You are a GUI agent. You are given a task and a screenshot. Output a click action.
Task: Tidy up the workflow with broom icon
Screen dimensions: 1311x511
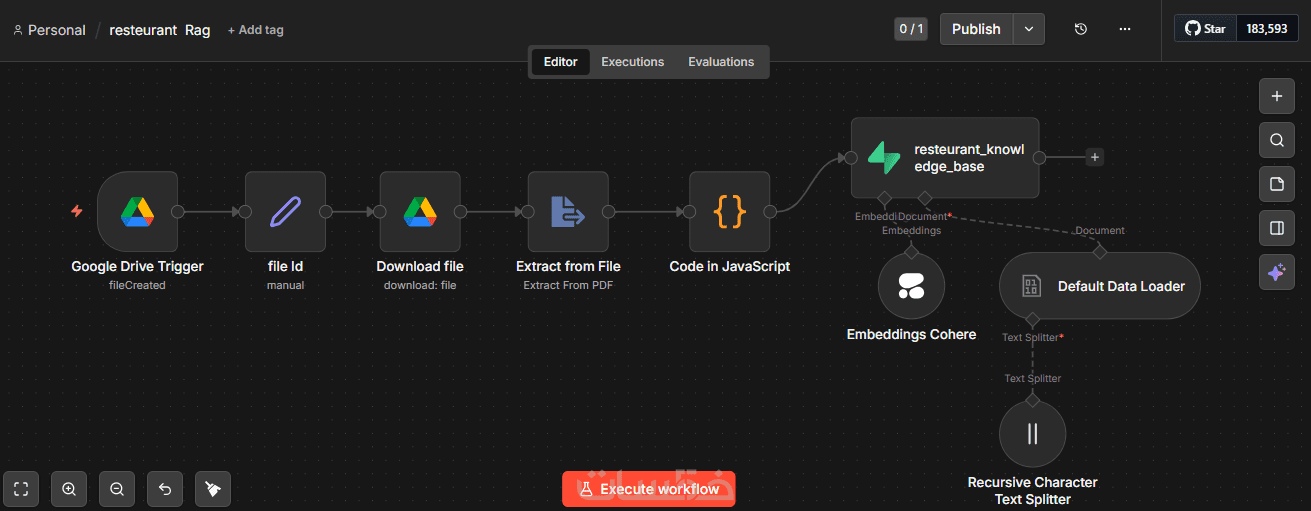[x=213, y=489]
